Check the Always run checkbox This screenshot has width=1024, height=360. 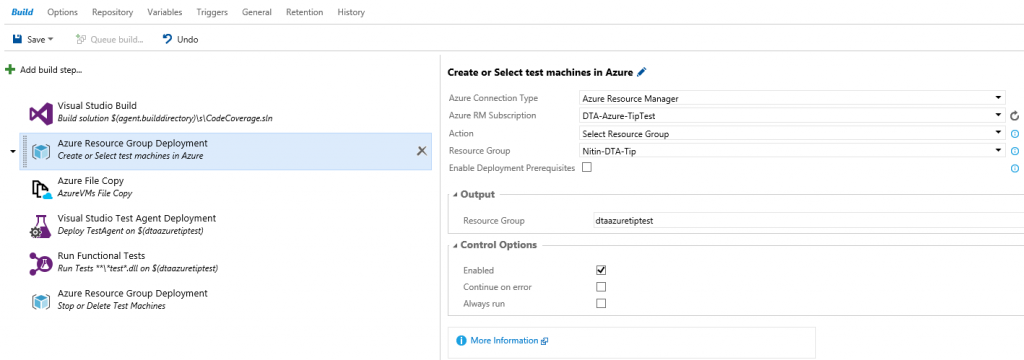click(x=601, y=303)
